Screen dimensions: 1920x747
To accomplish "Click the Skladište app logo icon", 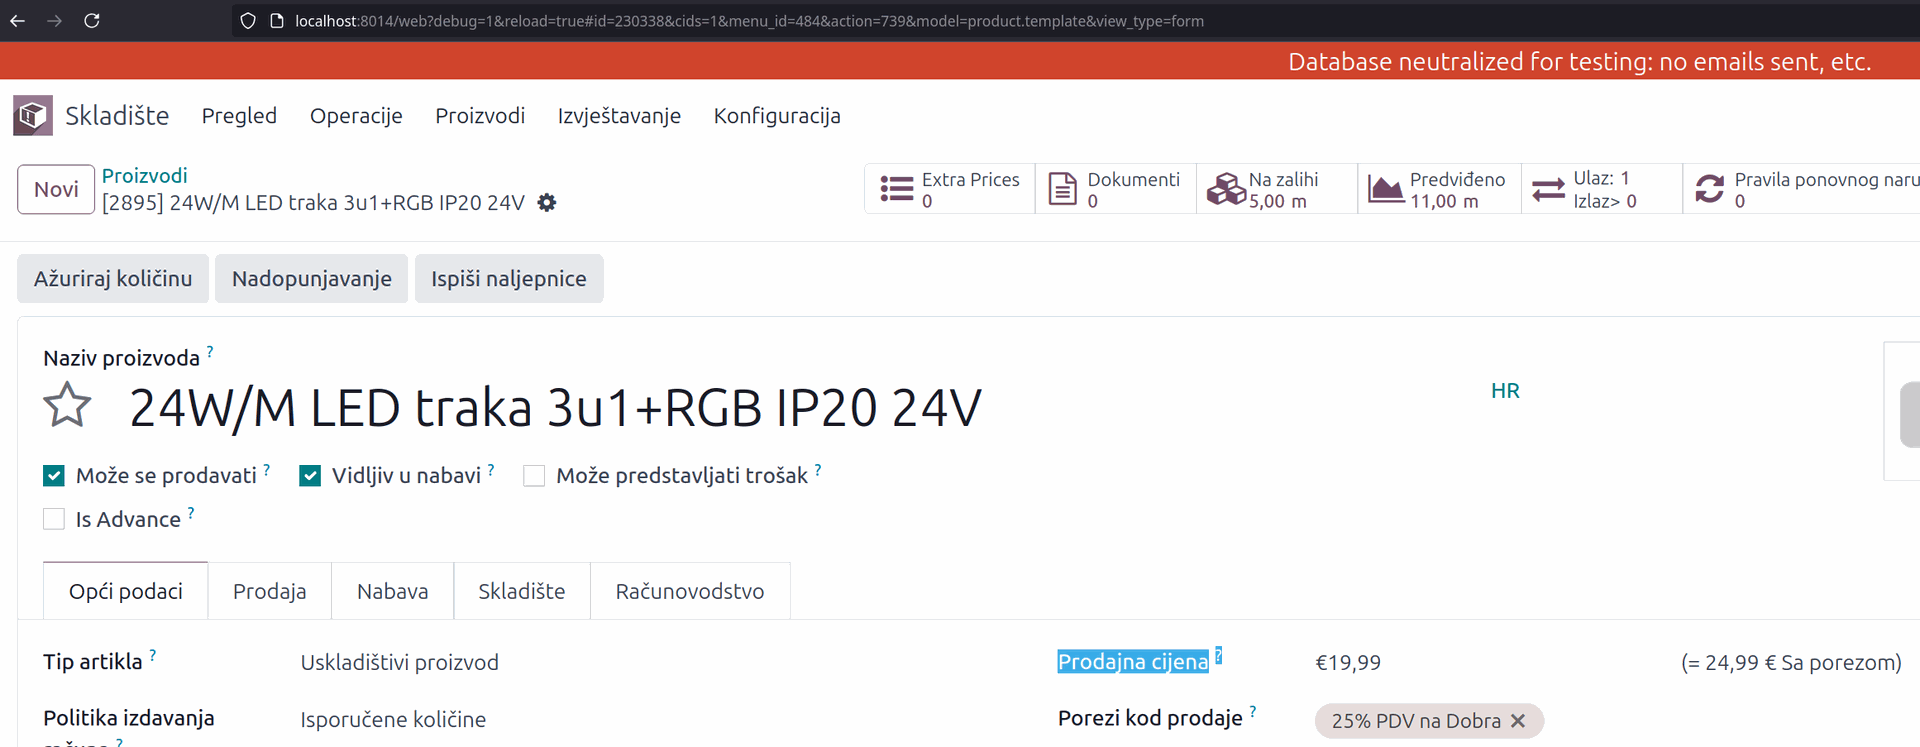I will (x=32, y=116).
